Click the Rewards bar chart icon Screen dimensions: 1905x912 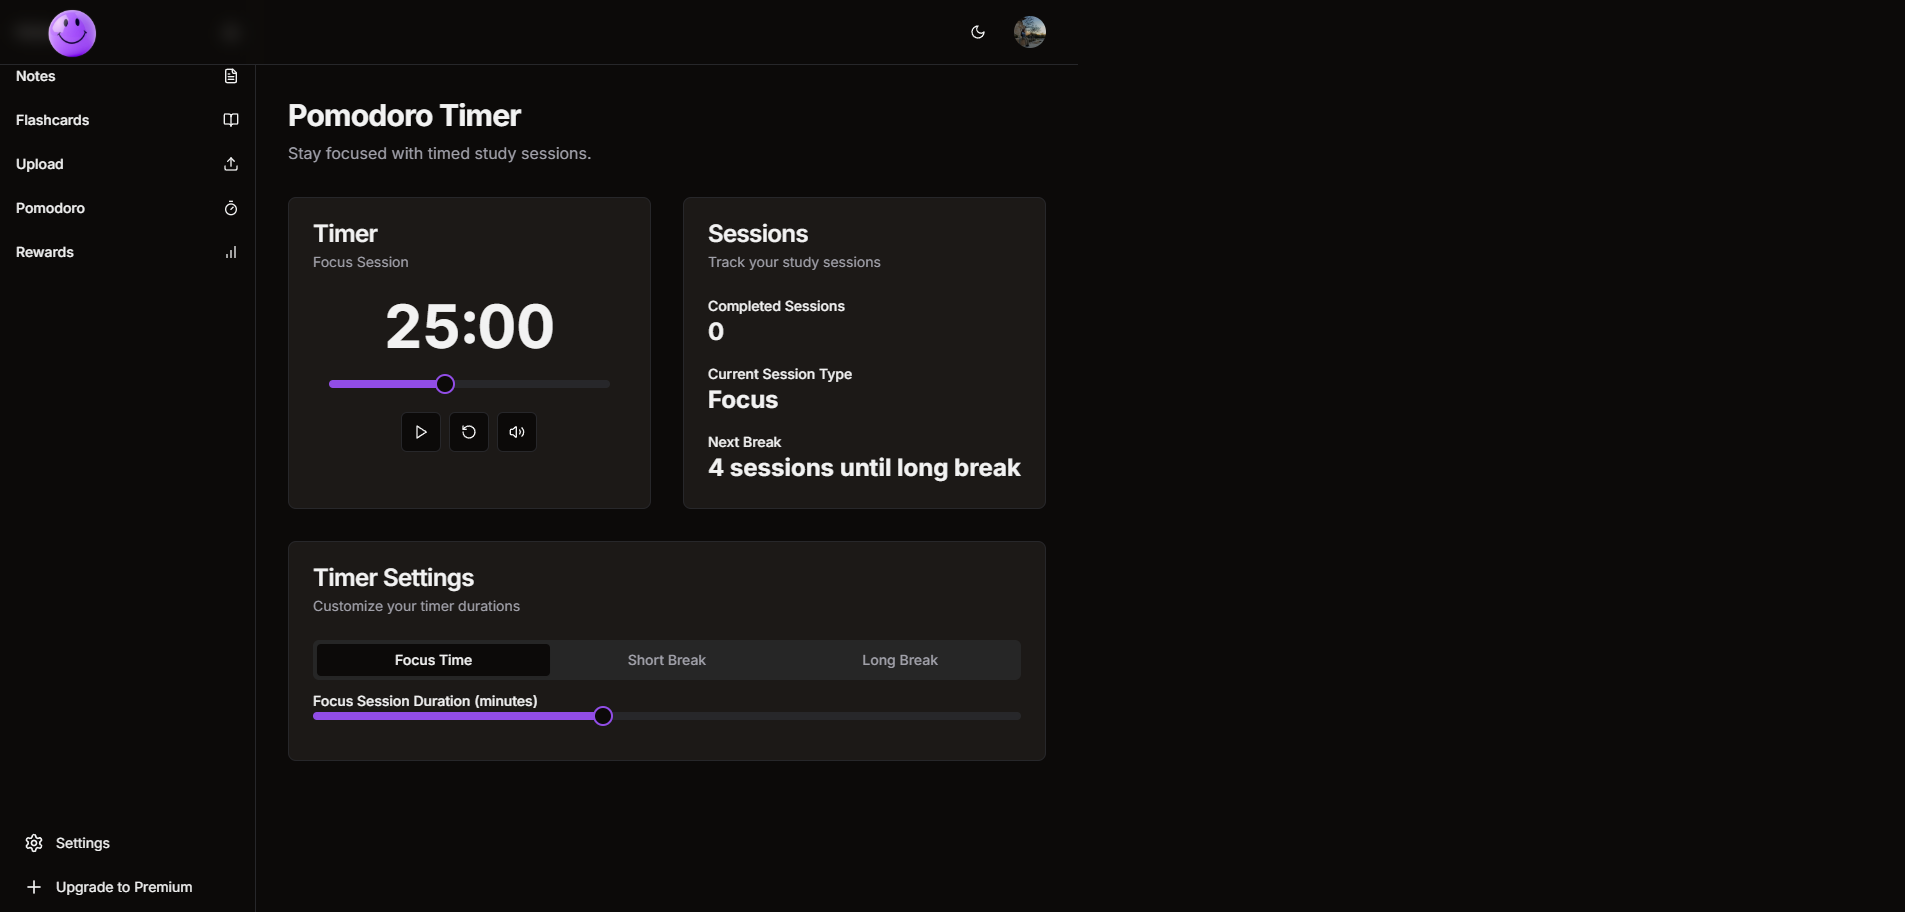point(231,252)
